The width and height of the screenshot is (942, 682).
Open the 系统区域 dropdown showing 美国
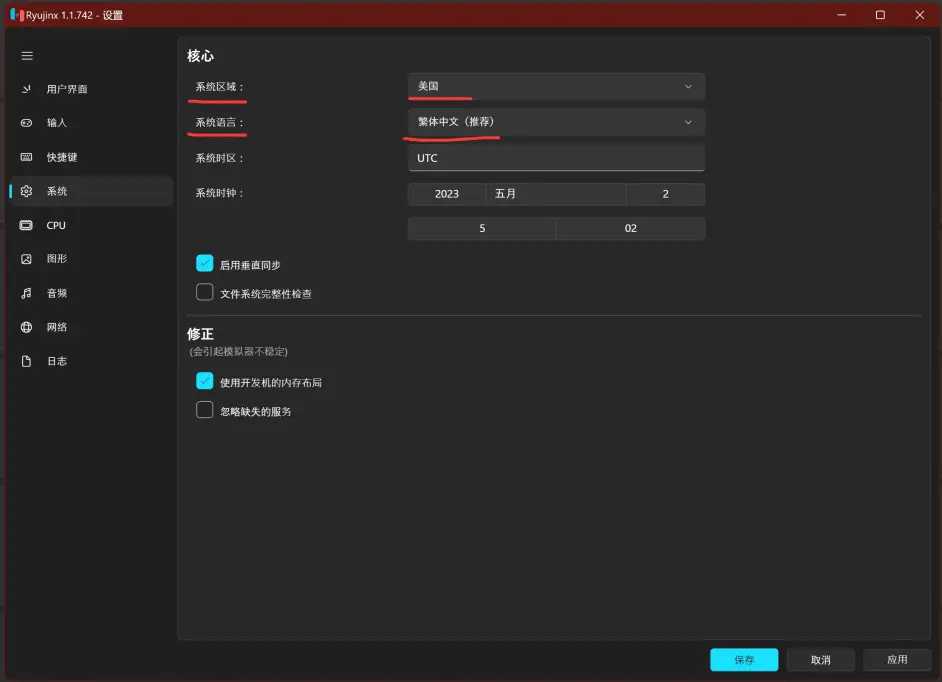[x=556, y=87]
